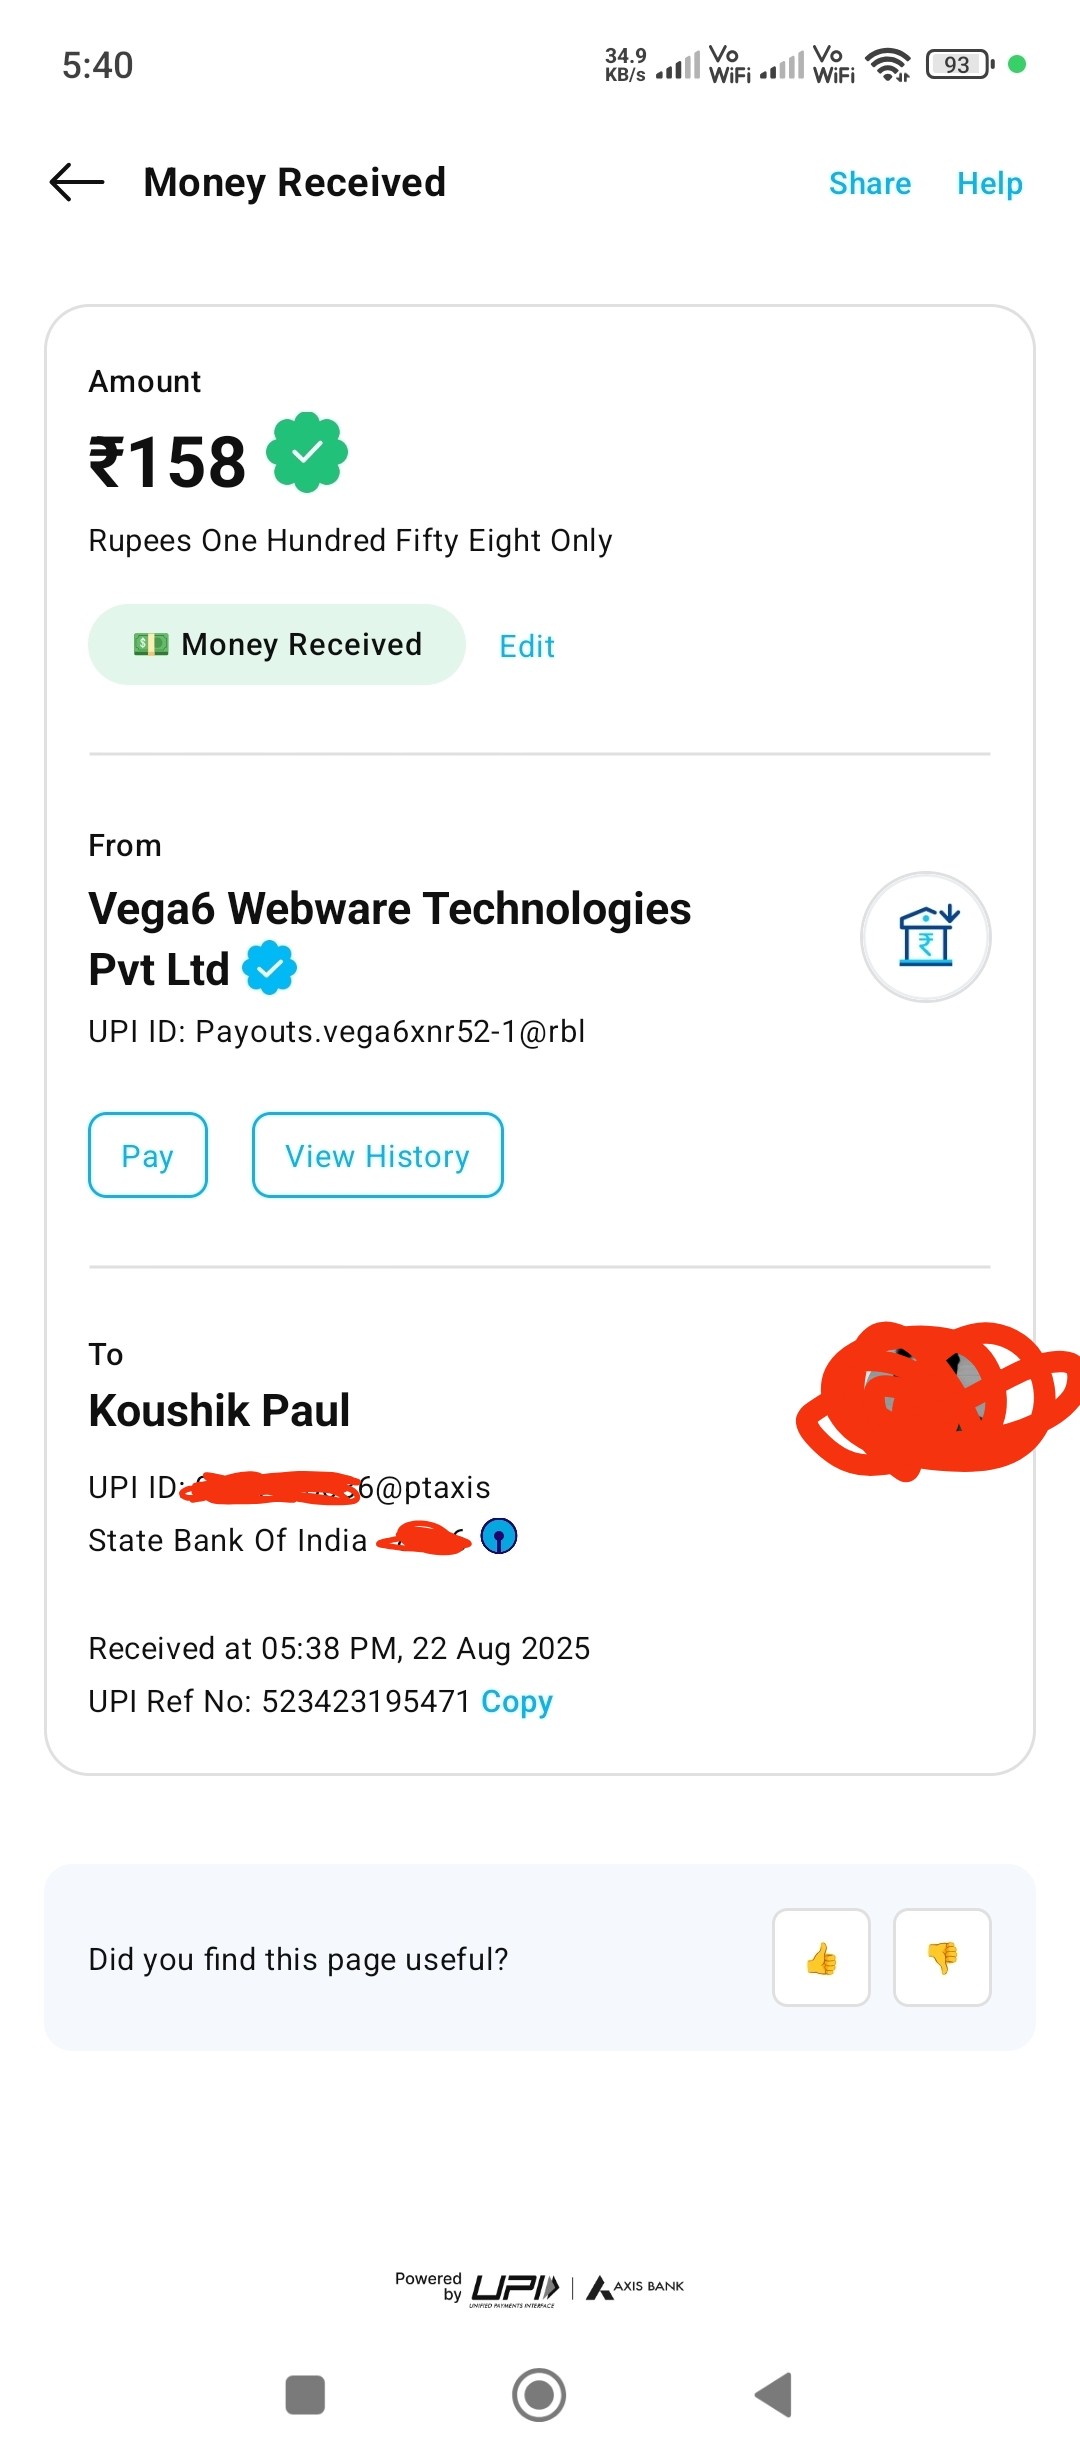1080x2460 pixels.
Task: Tap the blue verified badge beside Pvt Ltd
Action: point(270,968)
